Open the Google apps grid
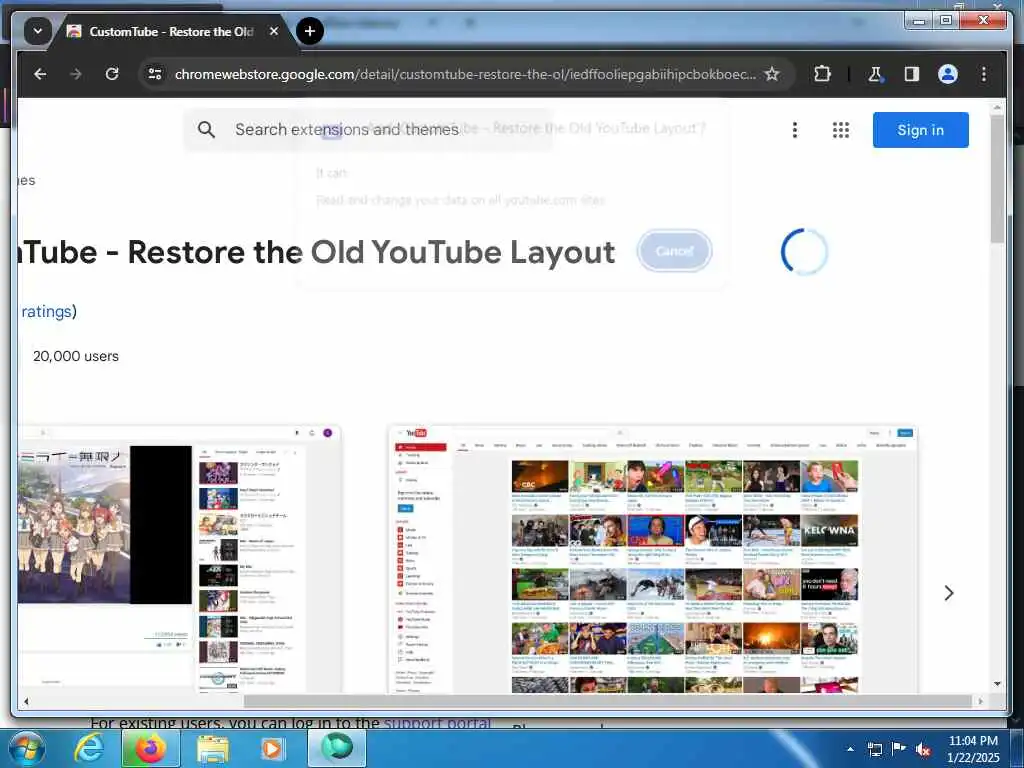The width and height of the screenshot is (1024, 768). [841, 129]
